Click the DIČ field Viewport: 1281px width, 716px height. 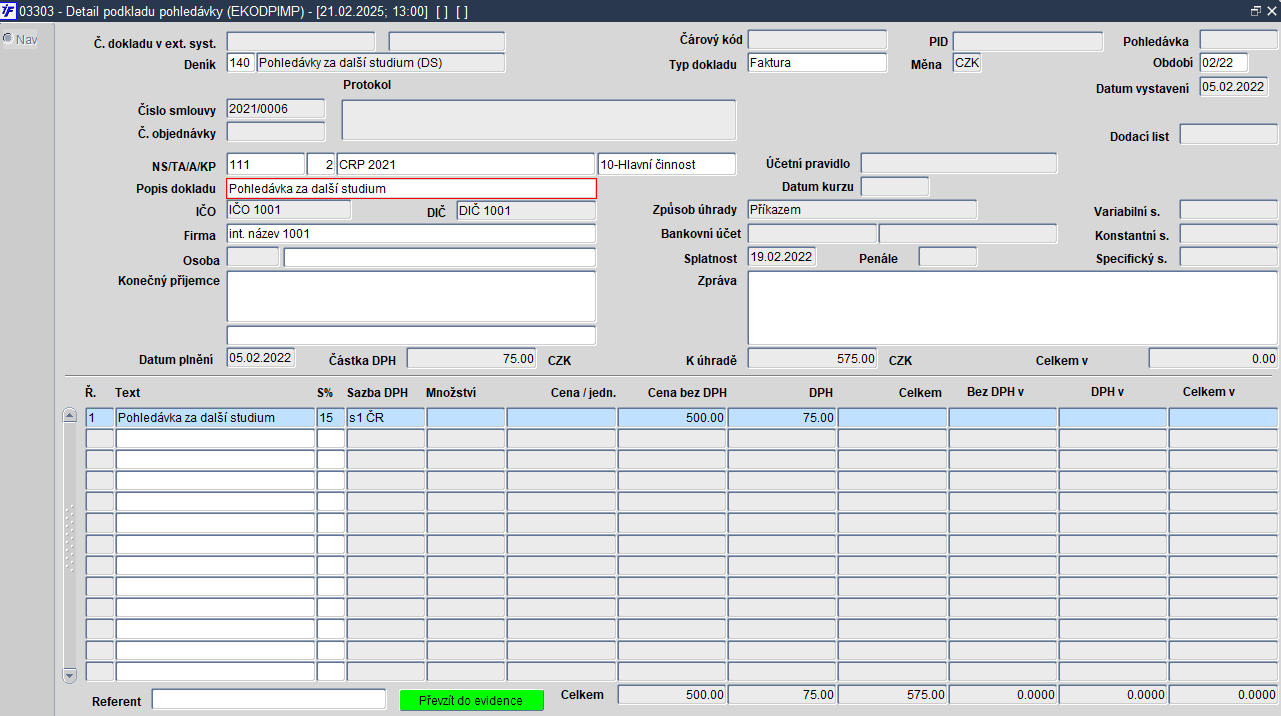pyautogui.click(x=526, y=210)
